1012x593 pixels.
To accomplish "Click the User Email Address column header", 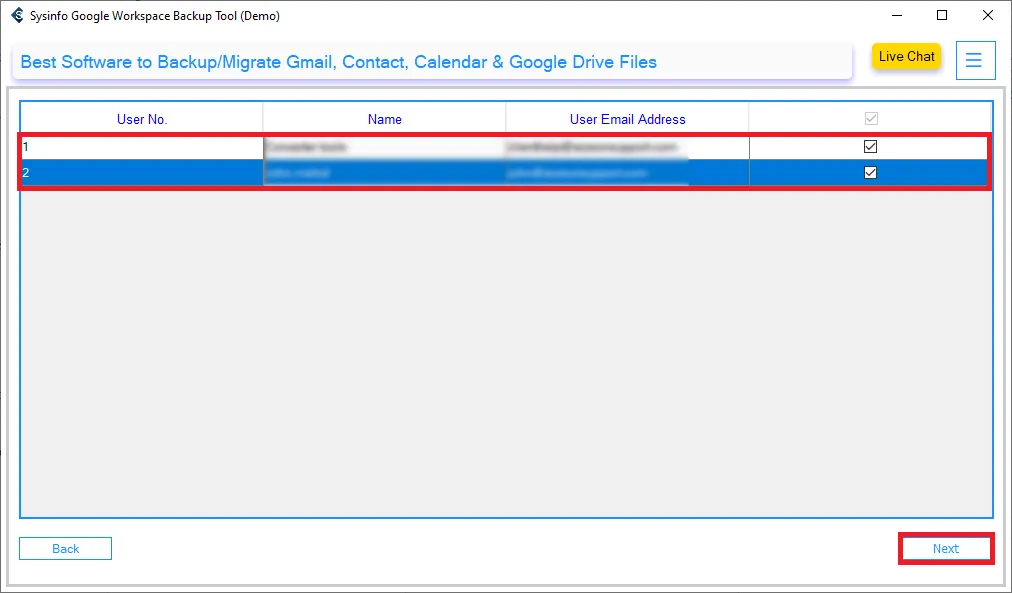I will [x=627, y=119].
